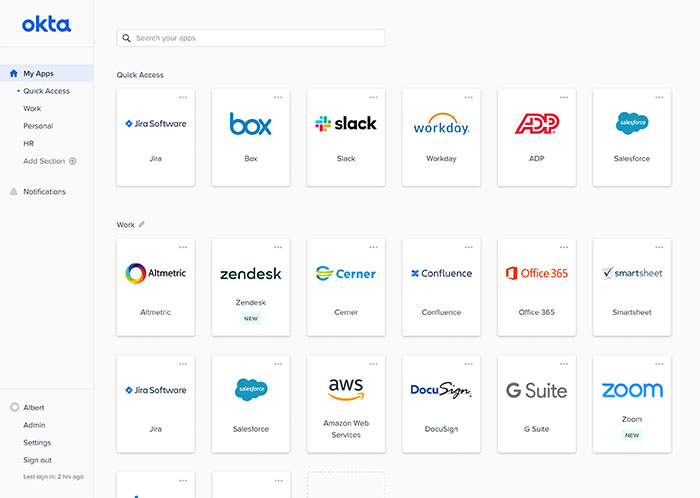
Task: Click the Work section heading
Action: tap(125, 225)
